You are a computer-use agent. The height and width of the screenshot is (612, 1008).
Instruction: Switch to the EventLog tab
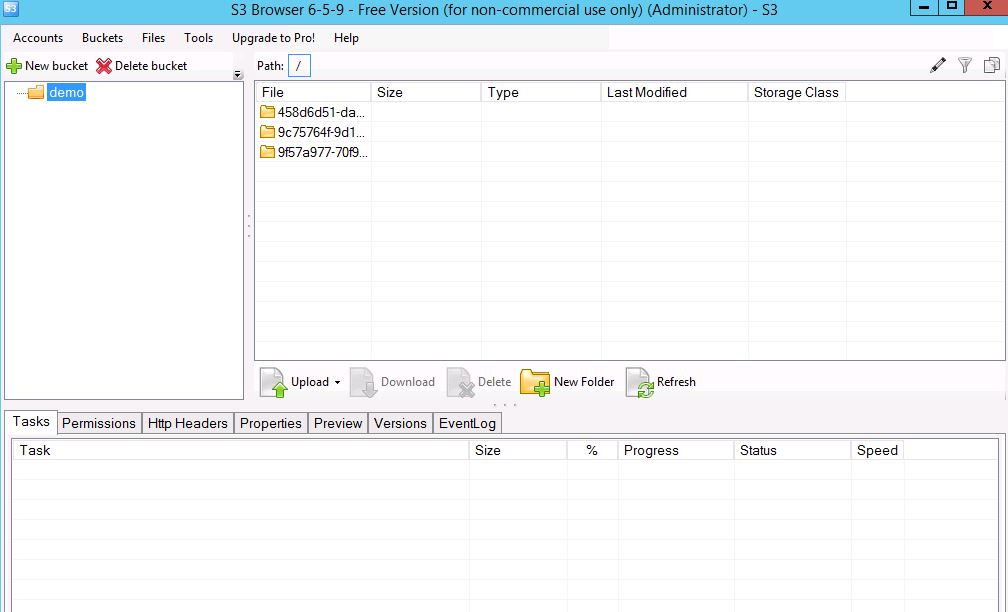pyautogui.click(x=467, y=423)
